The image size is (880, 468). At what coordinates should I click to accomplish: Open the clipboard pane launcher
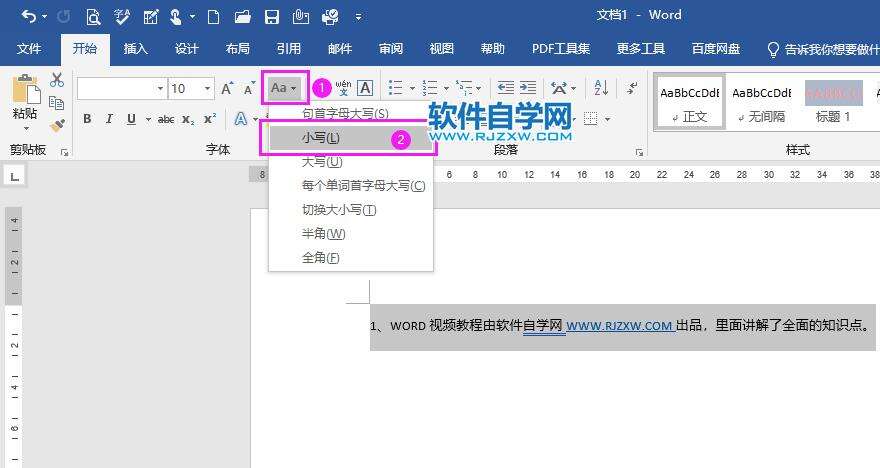pyautogui.click(x=64, y=152)
